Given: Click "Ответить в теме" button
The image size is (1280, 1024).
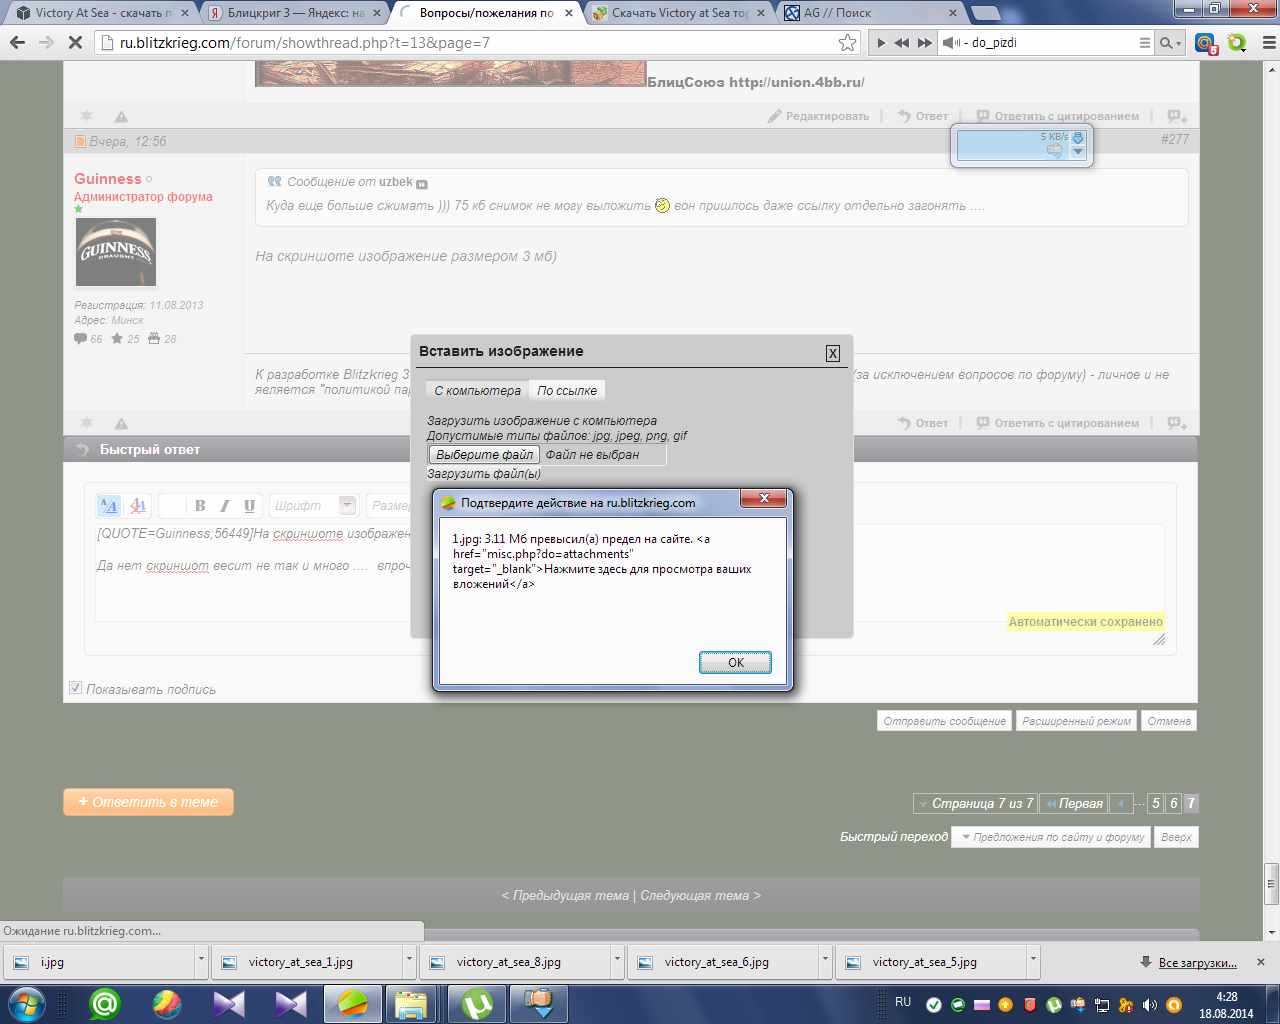Looking at the screenshot, I should tap(148, 802).
